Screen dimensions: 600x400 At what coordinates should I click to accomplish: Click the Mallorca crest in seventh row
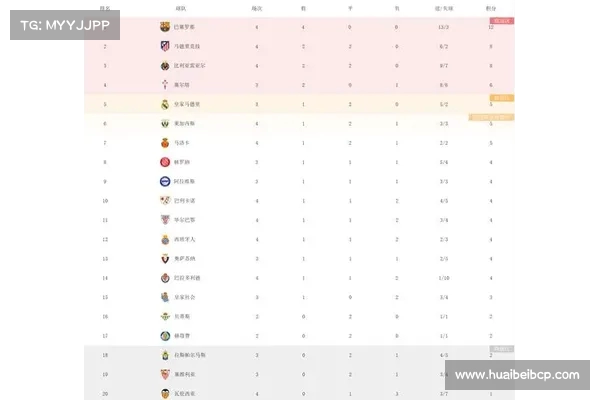pyautogui.click(x=165, y=143)
